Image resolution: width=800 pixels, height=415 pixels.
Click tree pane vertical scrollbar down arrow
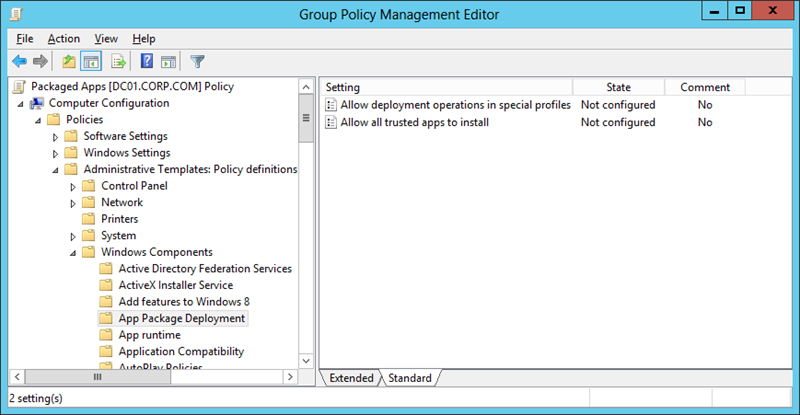(x=306, y=362)
